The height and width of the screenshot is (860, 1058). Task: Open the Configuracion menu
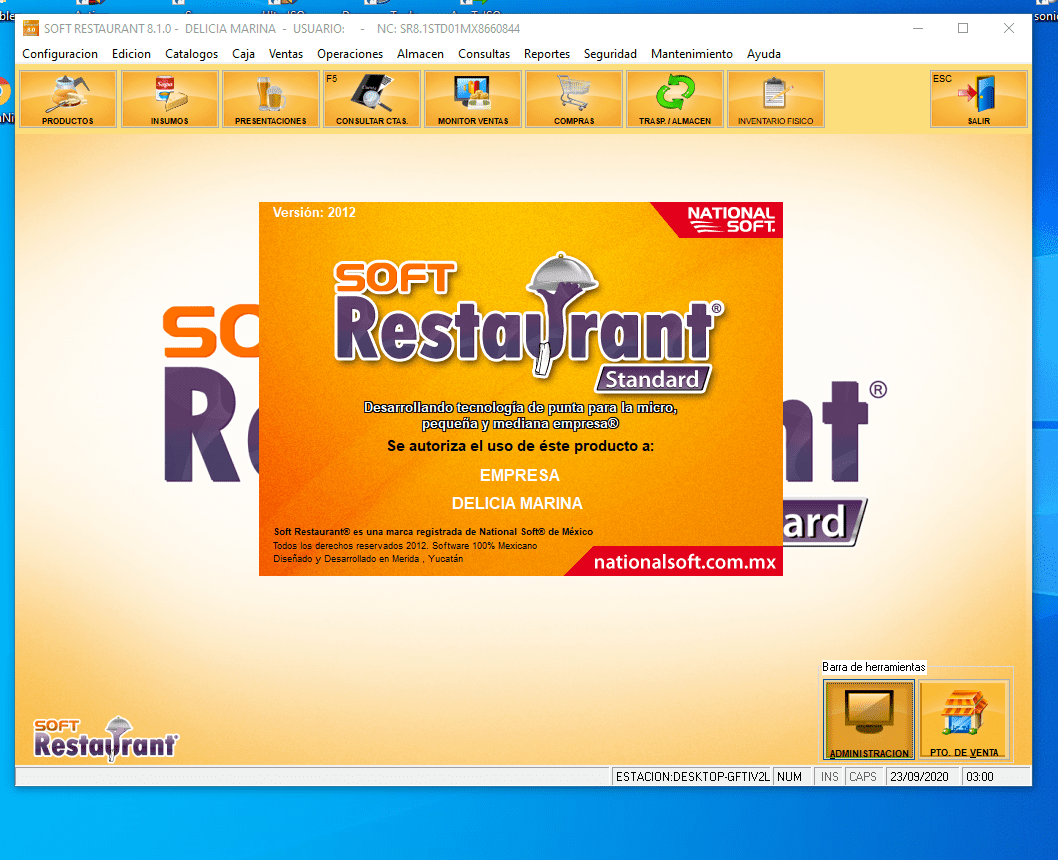coord(60,54)
